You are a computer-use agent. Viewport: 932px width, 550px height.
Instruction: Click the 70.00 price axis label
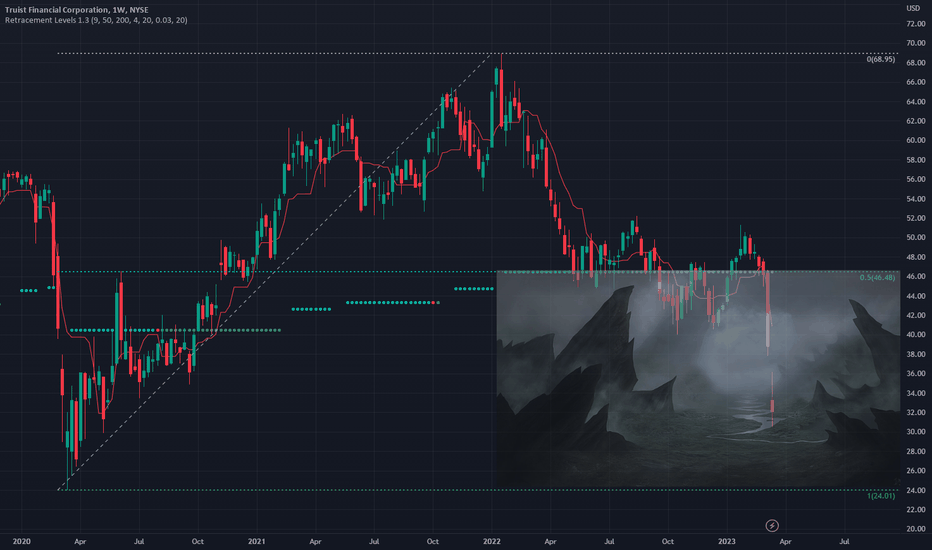click(916, 43)
